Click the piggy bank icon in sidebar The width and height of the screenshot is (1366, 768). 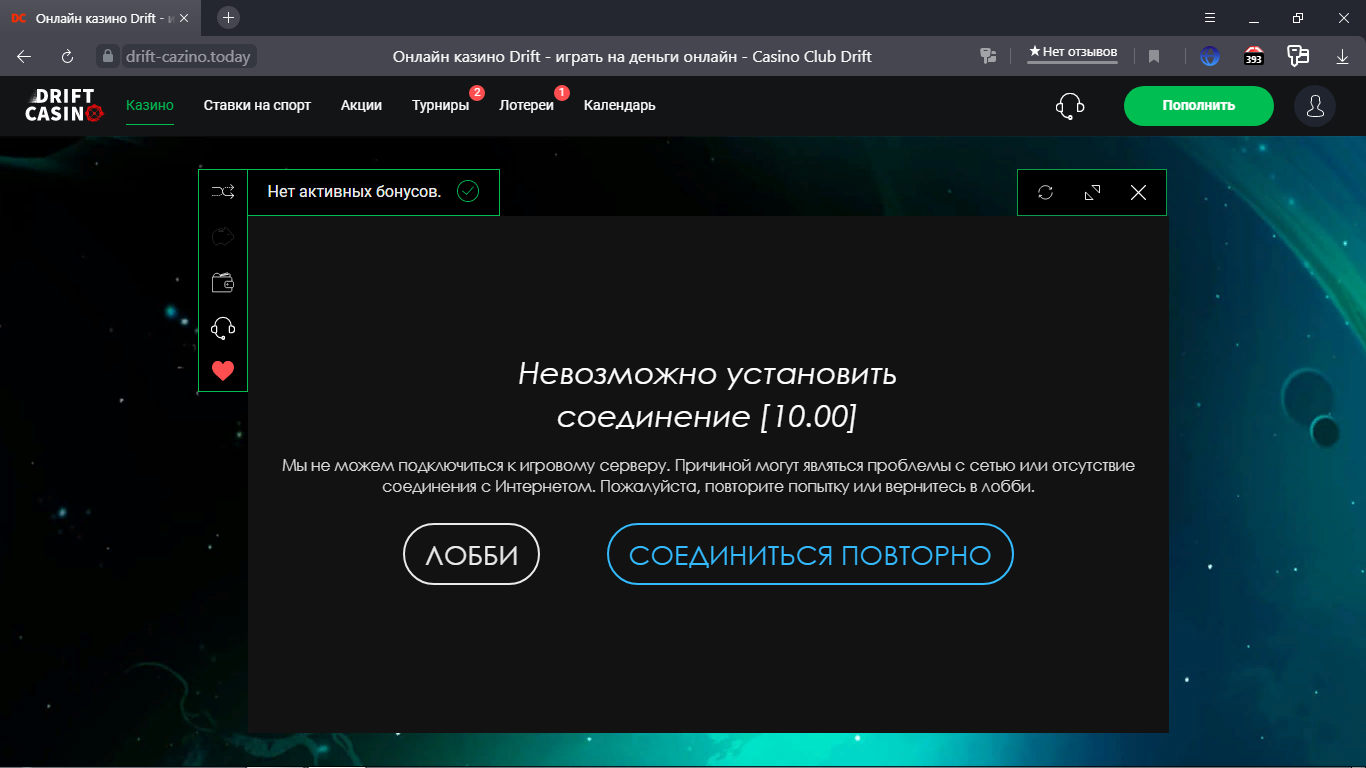pyautogui.click(x=223, y=237)
